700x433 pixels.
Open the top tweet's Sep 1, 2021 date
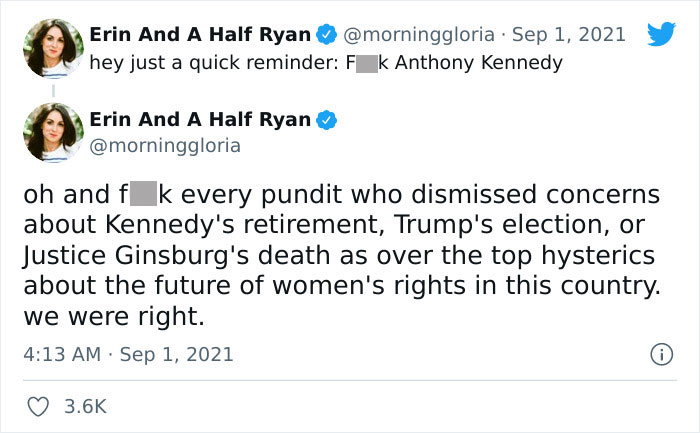click(567, 35)
